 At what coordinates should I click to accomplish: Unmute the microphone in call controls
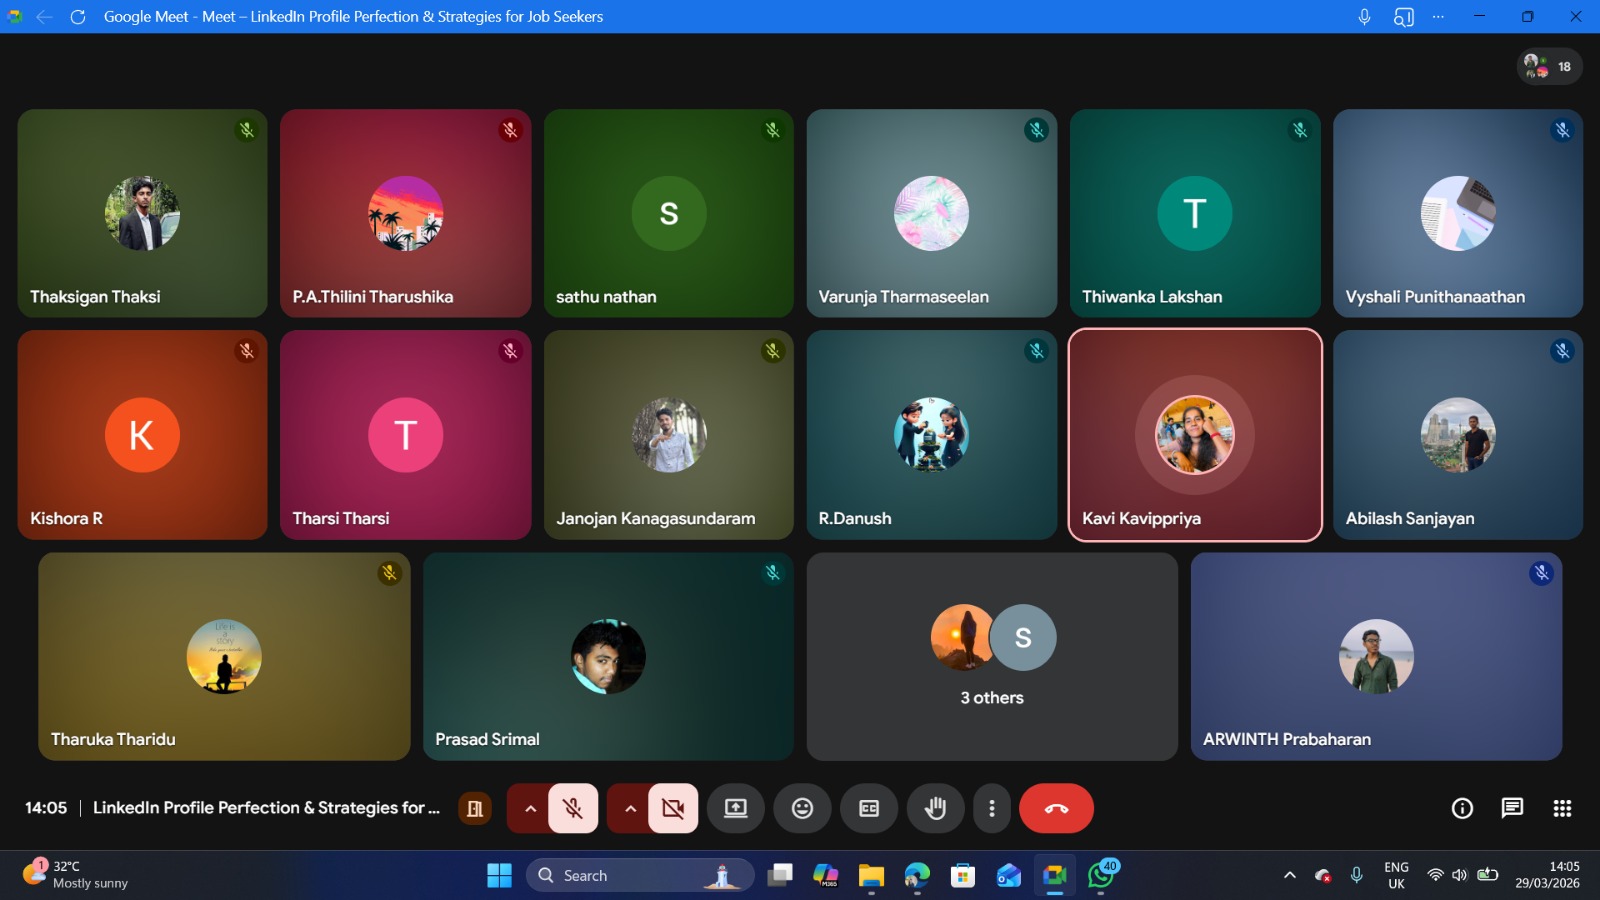coord(573,808)
